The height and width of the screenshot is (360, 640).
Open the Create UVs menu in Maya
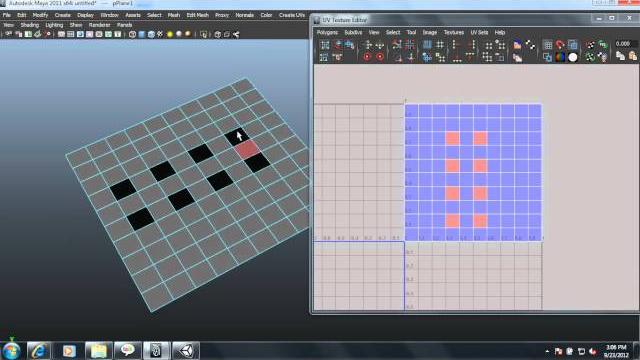[x=292, y=15]
